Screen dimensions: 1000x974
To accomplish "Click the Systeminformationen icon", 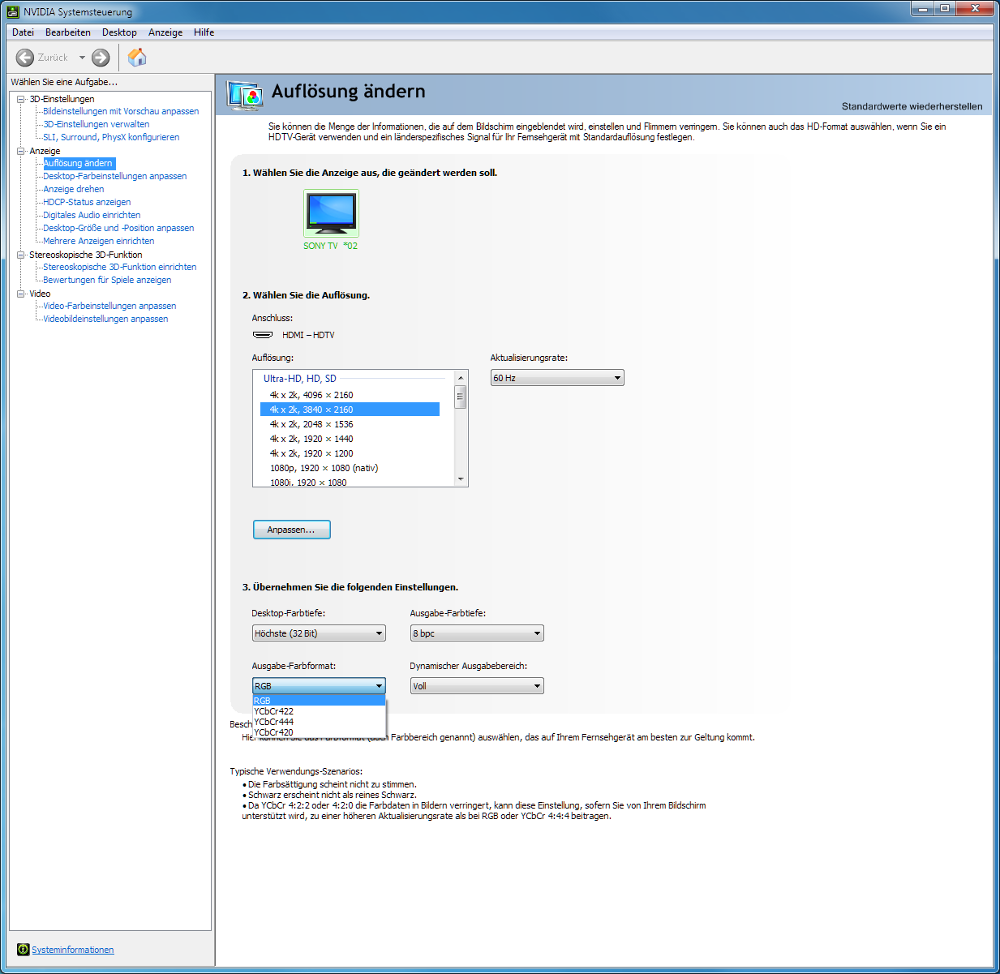I will point(23,949).
